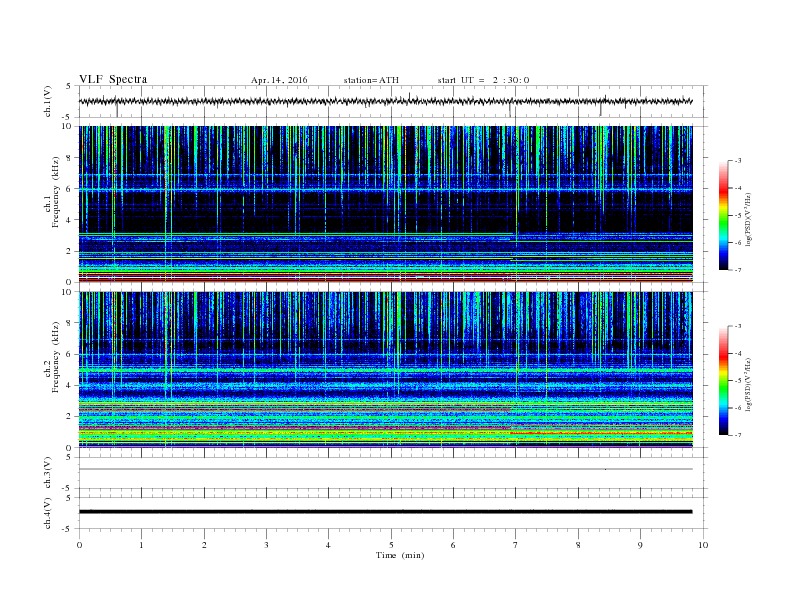Click the "-3" label on ch.1 color bar

coord(738,161)
